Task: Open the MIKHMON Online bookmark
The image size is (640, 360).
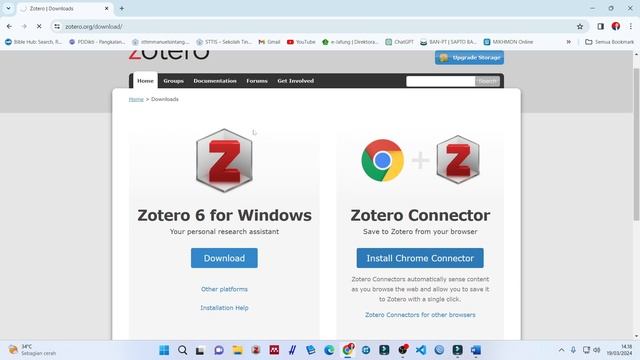Action: [509, 42]
